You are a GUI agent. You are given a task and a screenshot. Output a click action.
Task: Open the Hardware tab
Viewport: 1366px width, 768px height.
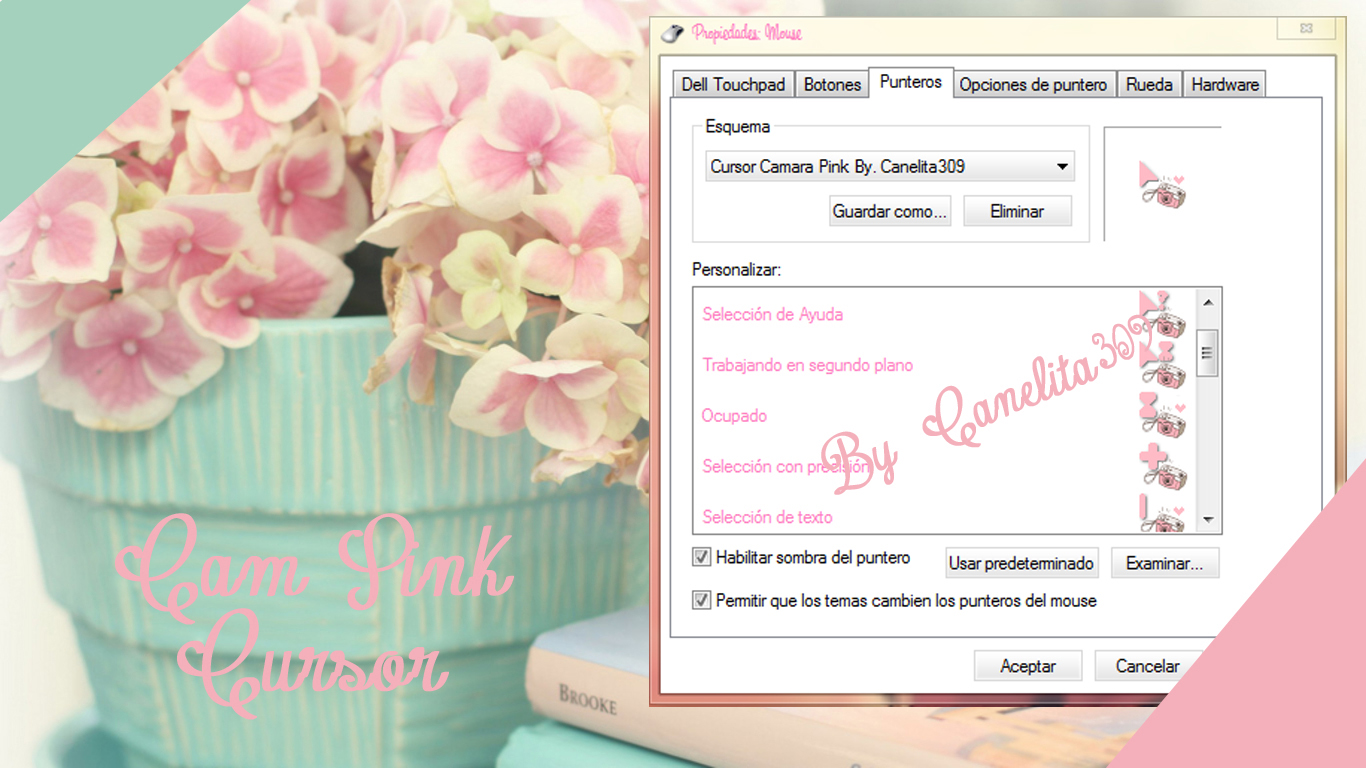tap(1225, 85)
